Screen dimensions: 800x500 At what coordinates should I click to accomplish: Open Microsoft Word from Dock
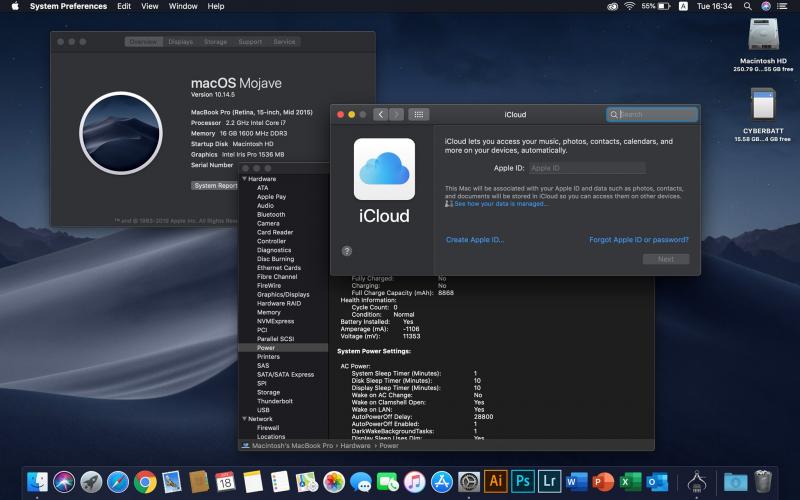pos(577,482)
